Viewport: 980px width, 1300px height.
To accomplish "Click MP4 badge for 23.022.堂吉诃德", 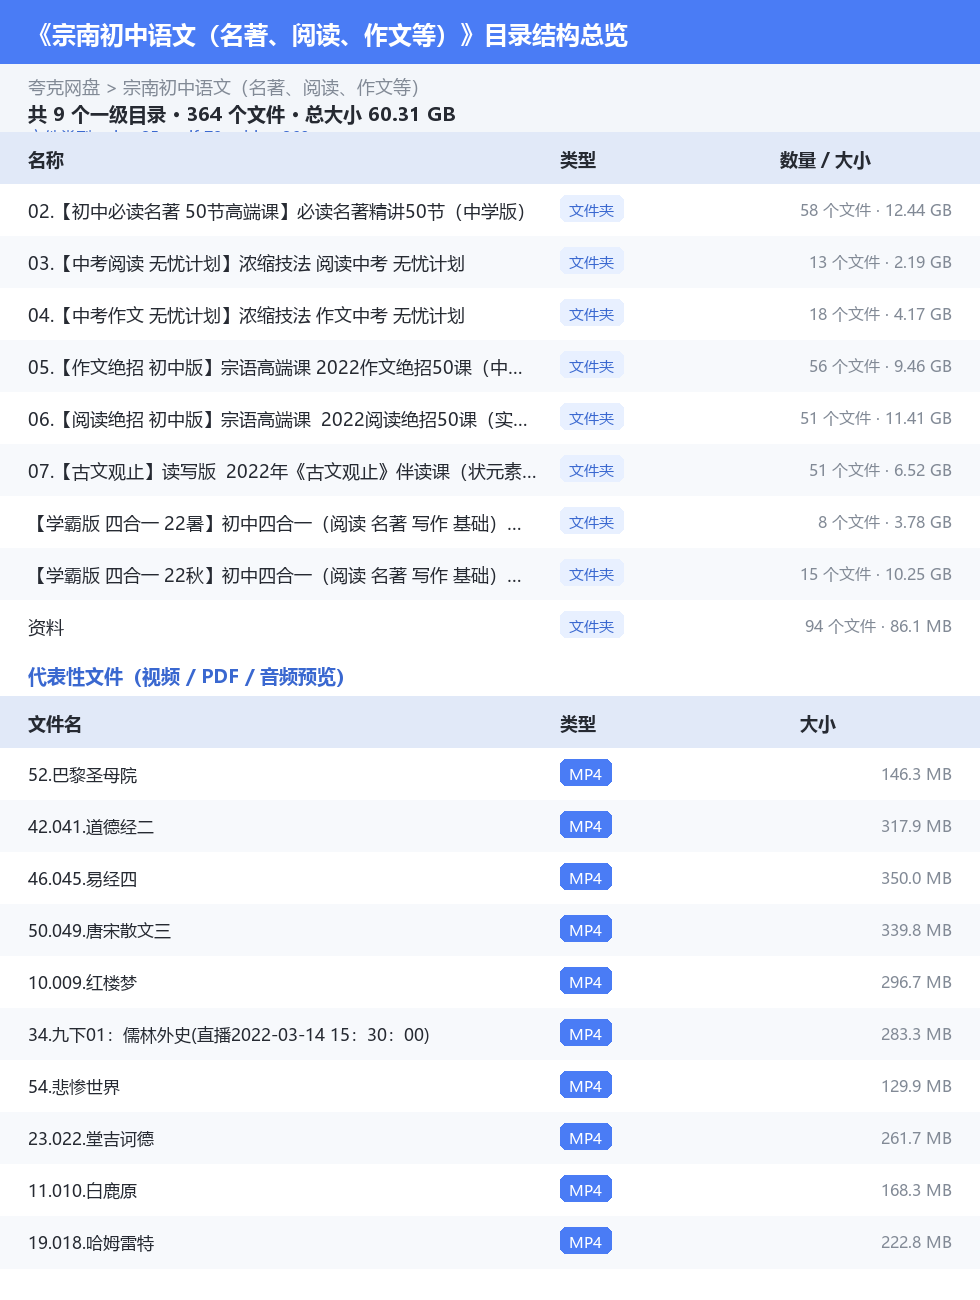I will point(586,1138).
